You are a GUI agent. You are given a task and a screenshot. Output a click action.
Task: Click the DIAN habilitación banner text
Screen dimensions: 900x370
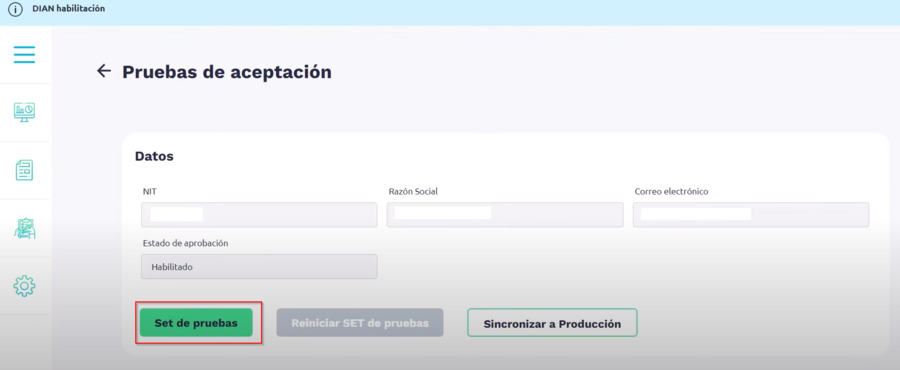[x=68, y=9]
